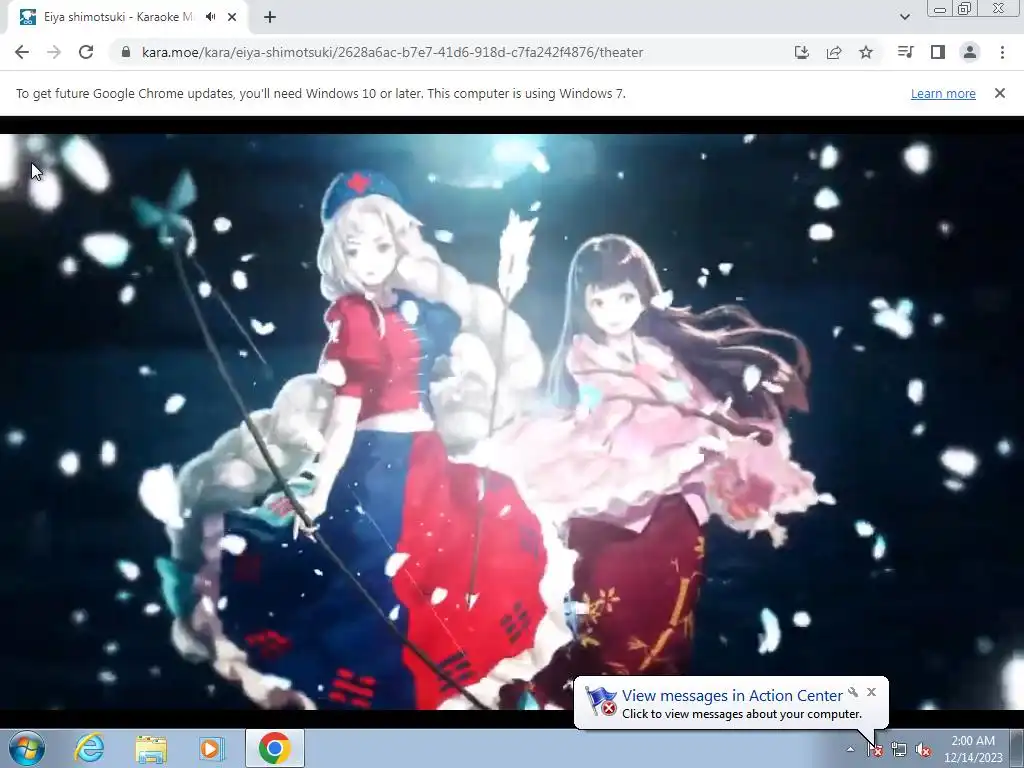Image resolution: width=1024 pixels, height=768 pixels.
Task: Click the Action Center flag tray icon
Action: point(875,750)
